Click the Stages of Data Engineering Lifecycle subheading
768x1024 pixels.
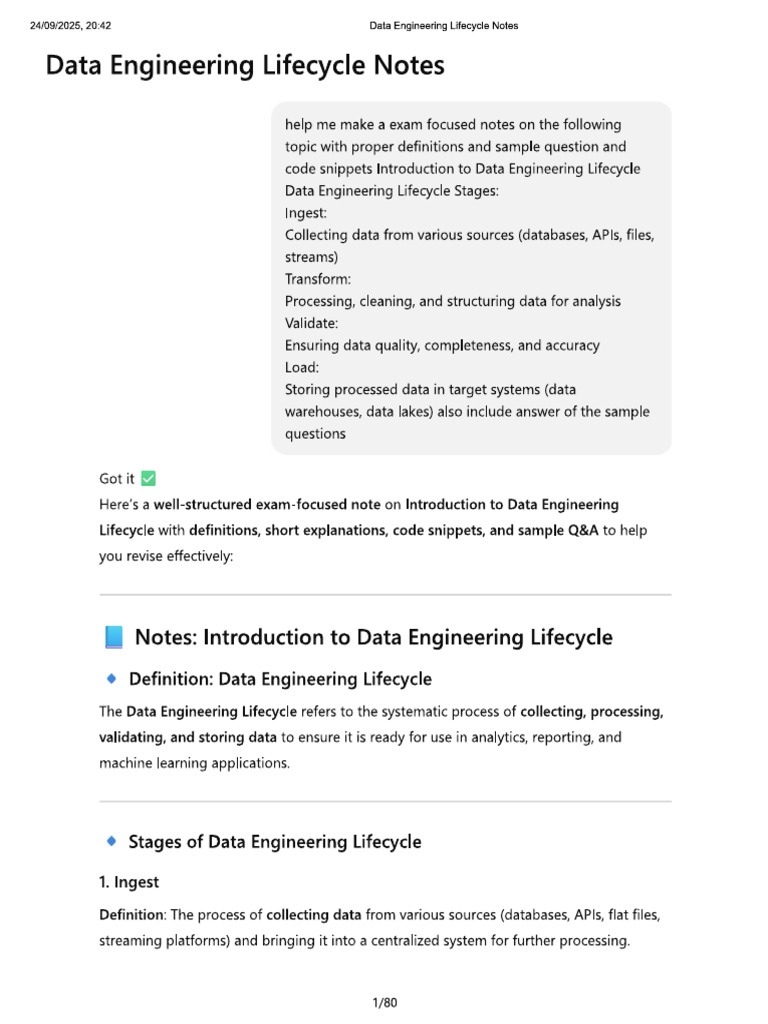tap(275, 842)
